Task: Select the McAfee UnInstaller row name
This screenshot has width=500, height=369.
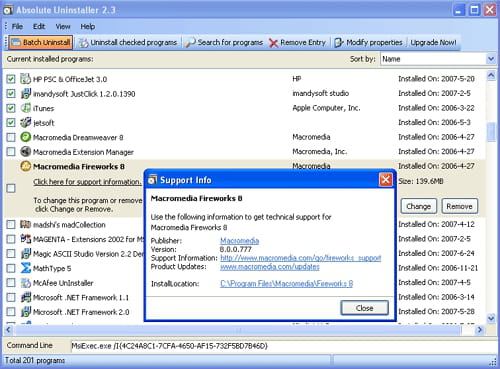Action: coord(63,283)
